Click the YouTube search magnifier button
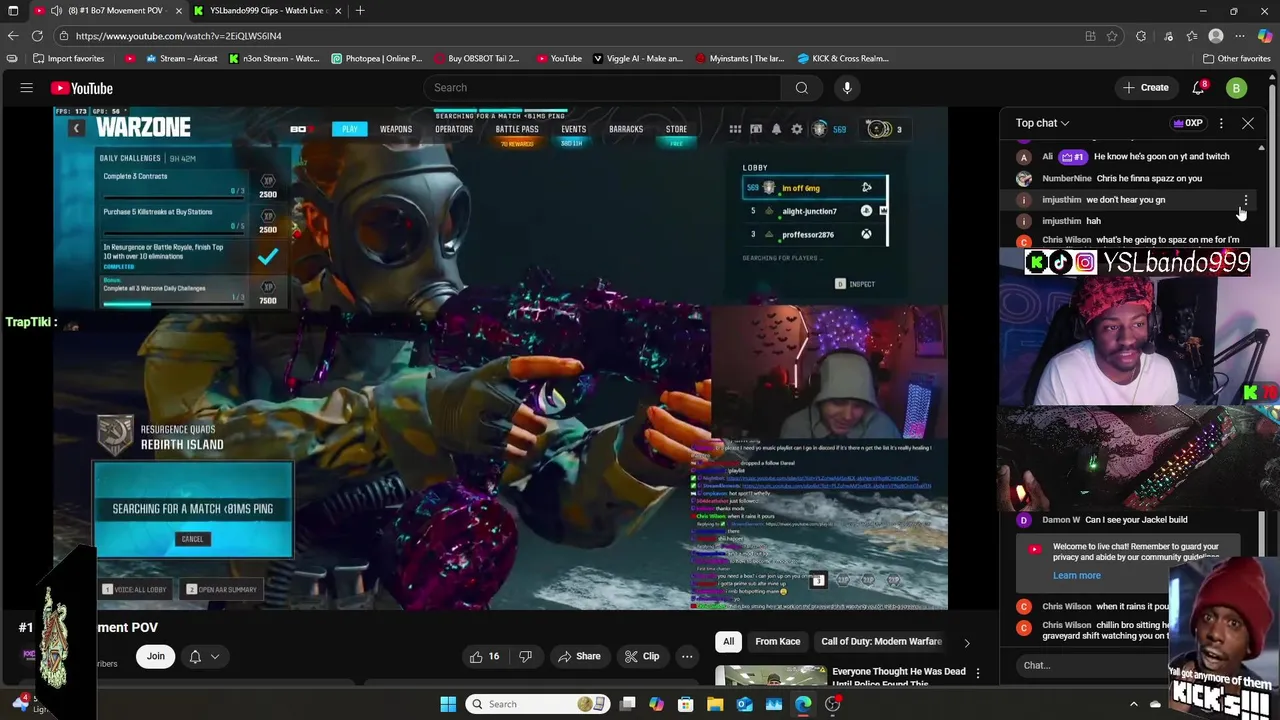Screen dimensions: 1280x720 point(801,88)
